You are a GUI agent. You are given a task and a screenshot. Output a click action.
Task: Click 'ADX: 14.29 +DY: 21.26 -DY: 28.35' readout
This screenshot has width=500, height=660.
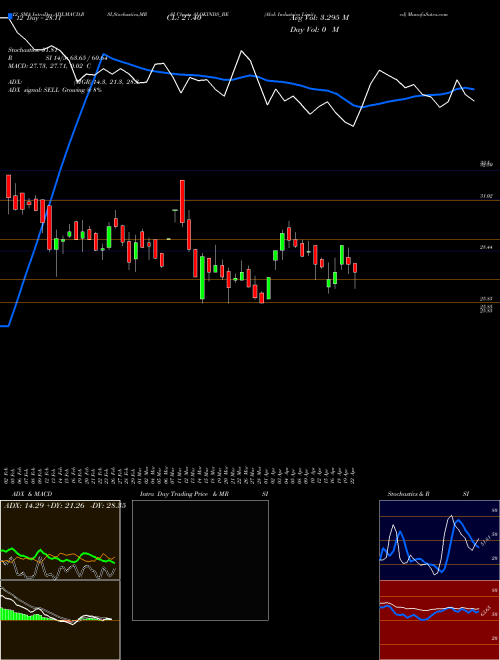65,506
